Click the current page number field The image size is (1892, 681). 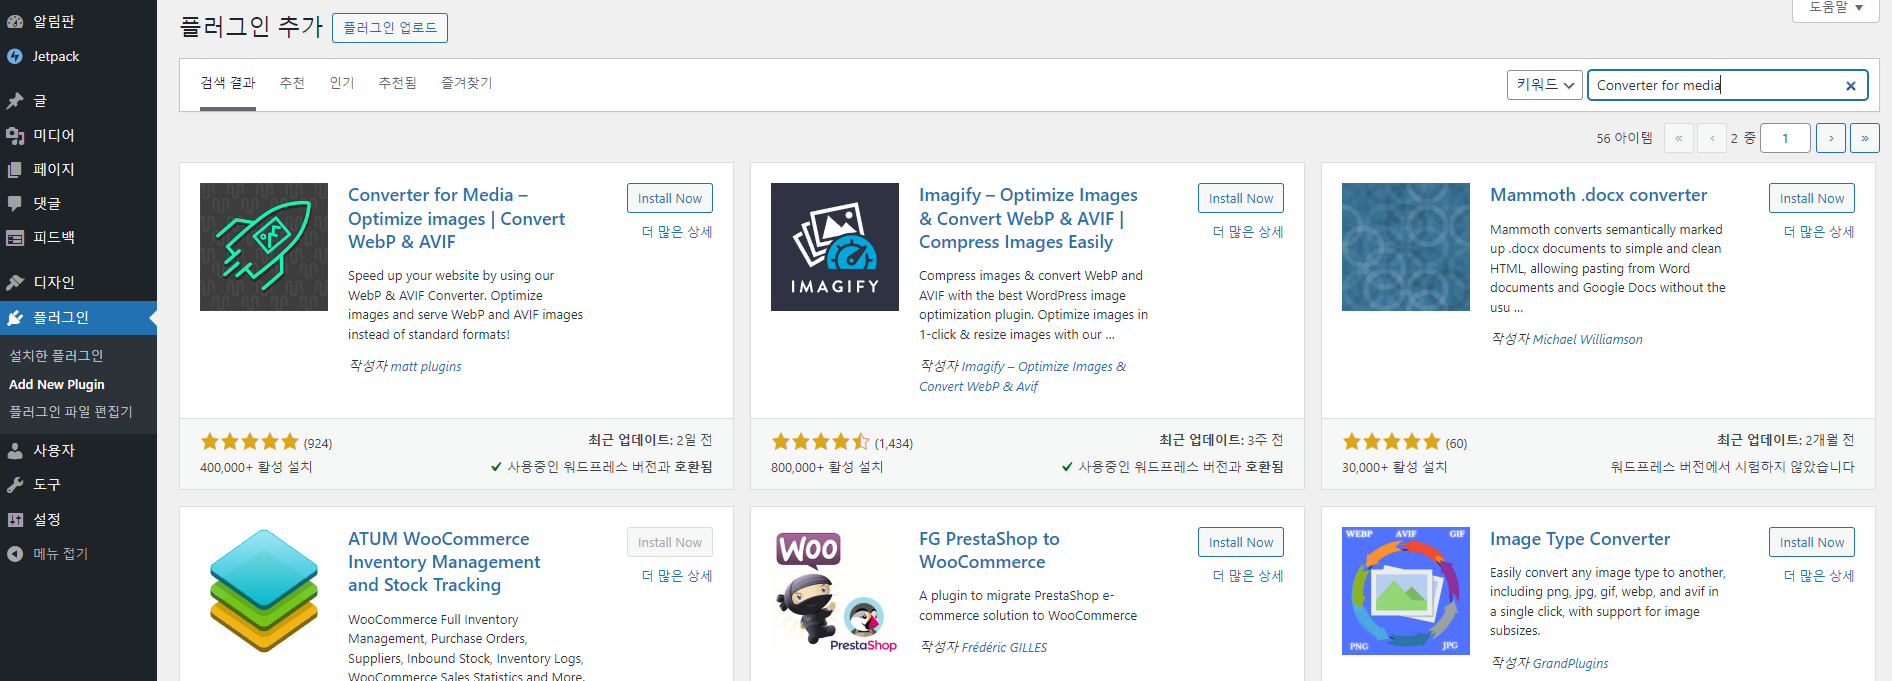click(1785, 138)
